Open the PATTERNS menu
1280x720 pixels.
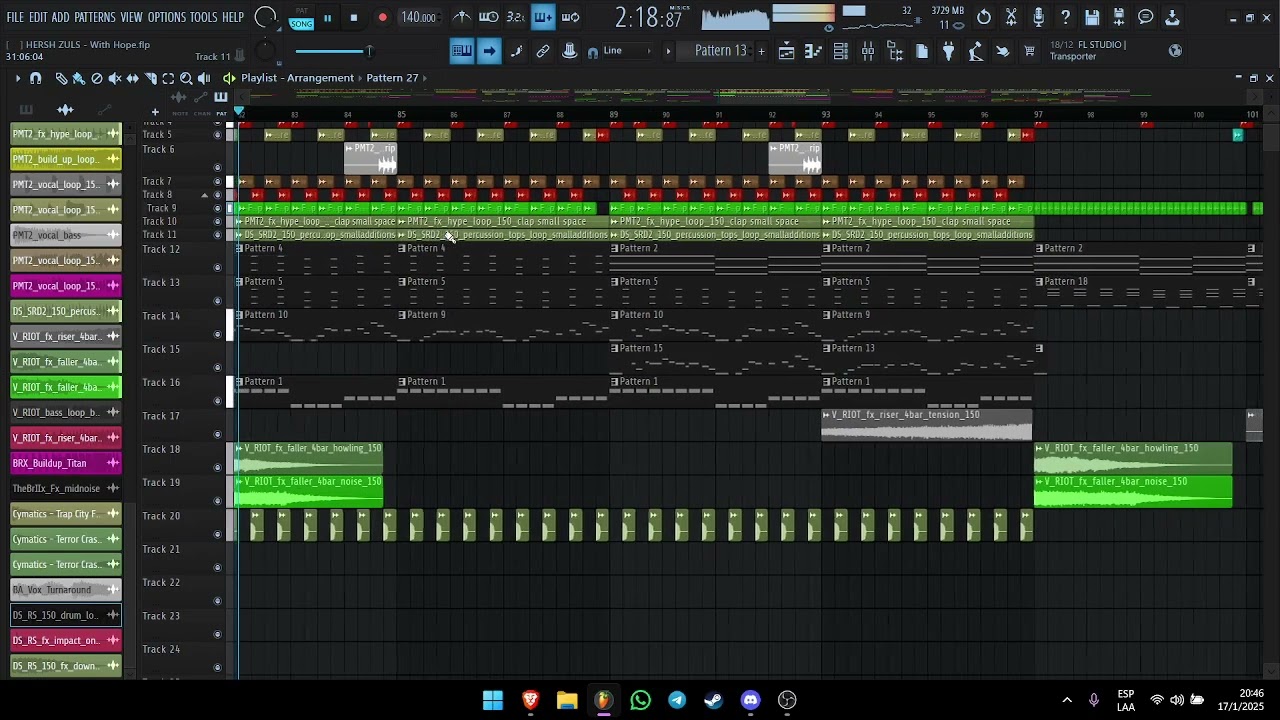pyautogui.click(x=95, y=18)
